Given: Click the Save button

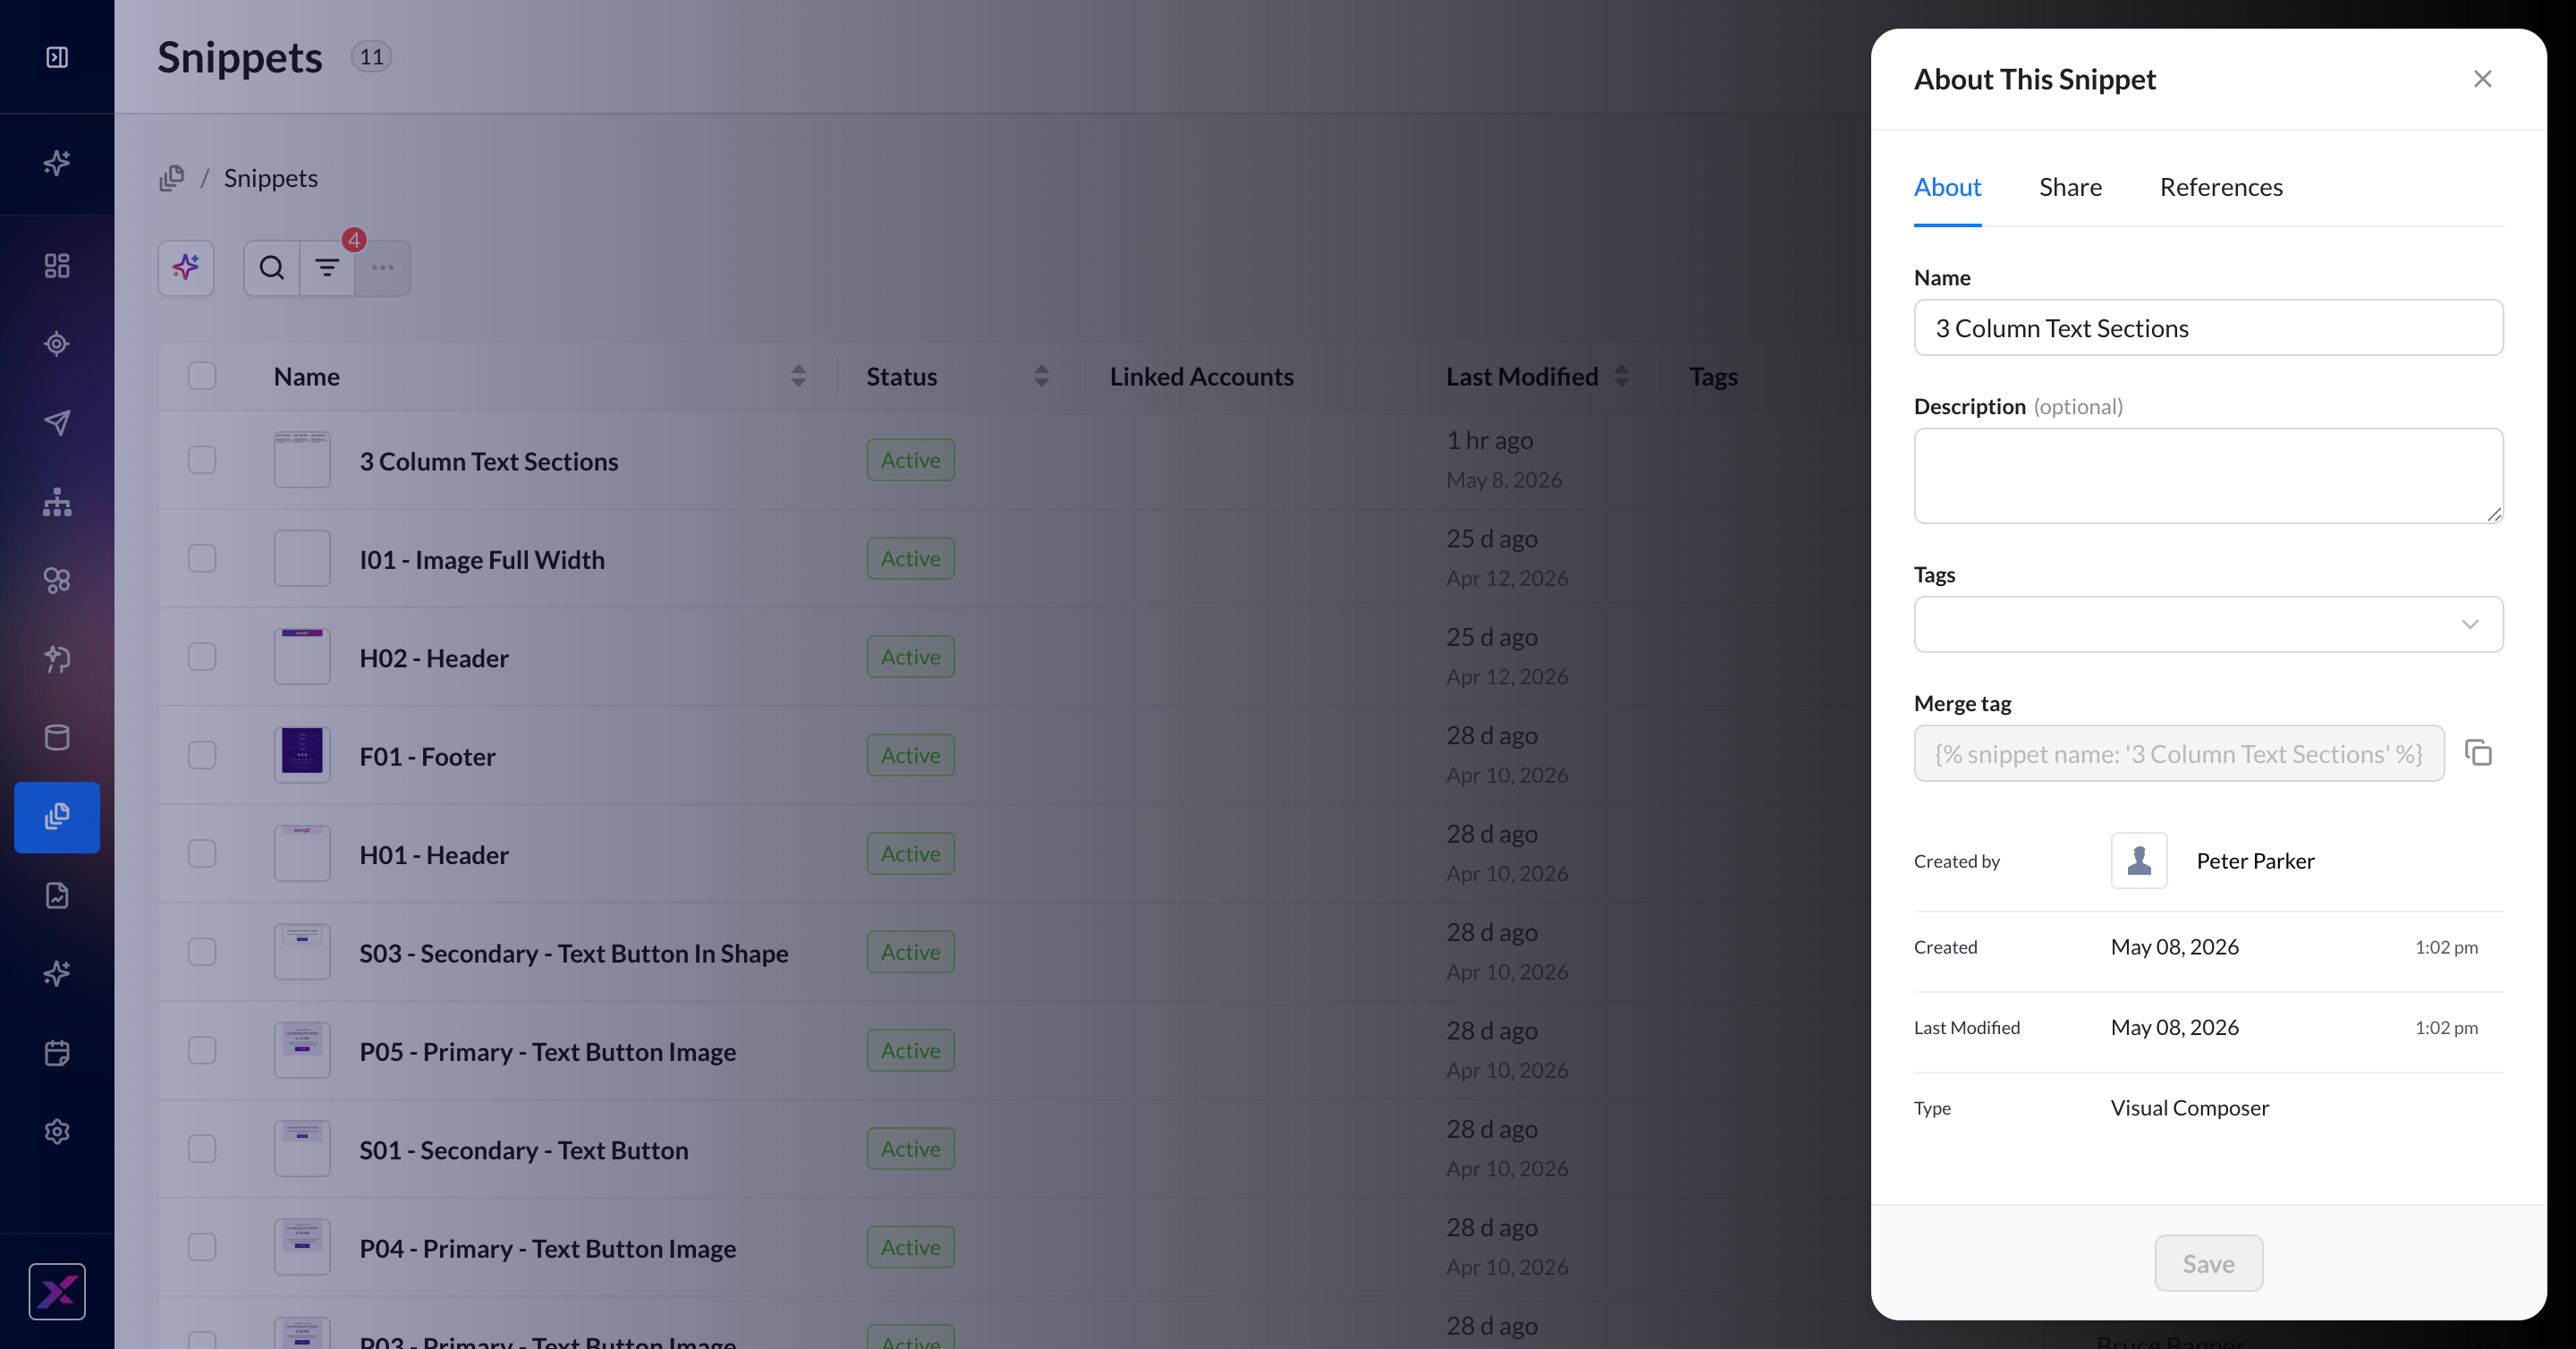Looking at the screenshot, I should point(2208,1264).
